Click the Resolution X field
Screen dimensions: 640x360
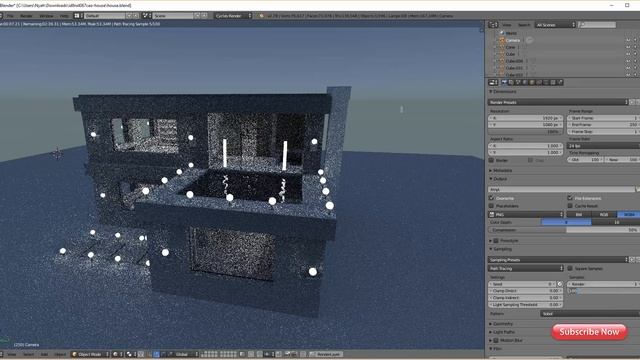(526, 118)
